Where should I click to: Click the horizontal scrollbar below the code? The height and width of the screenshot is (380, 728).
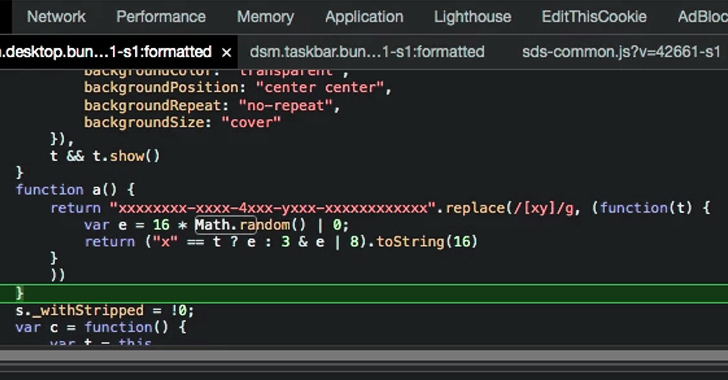point(364,356)
